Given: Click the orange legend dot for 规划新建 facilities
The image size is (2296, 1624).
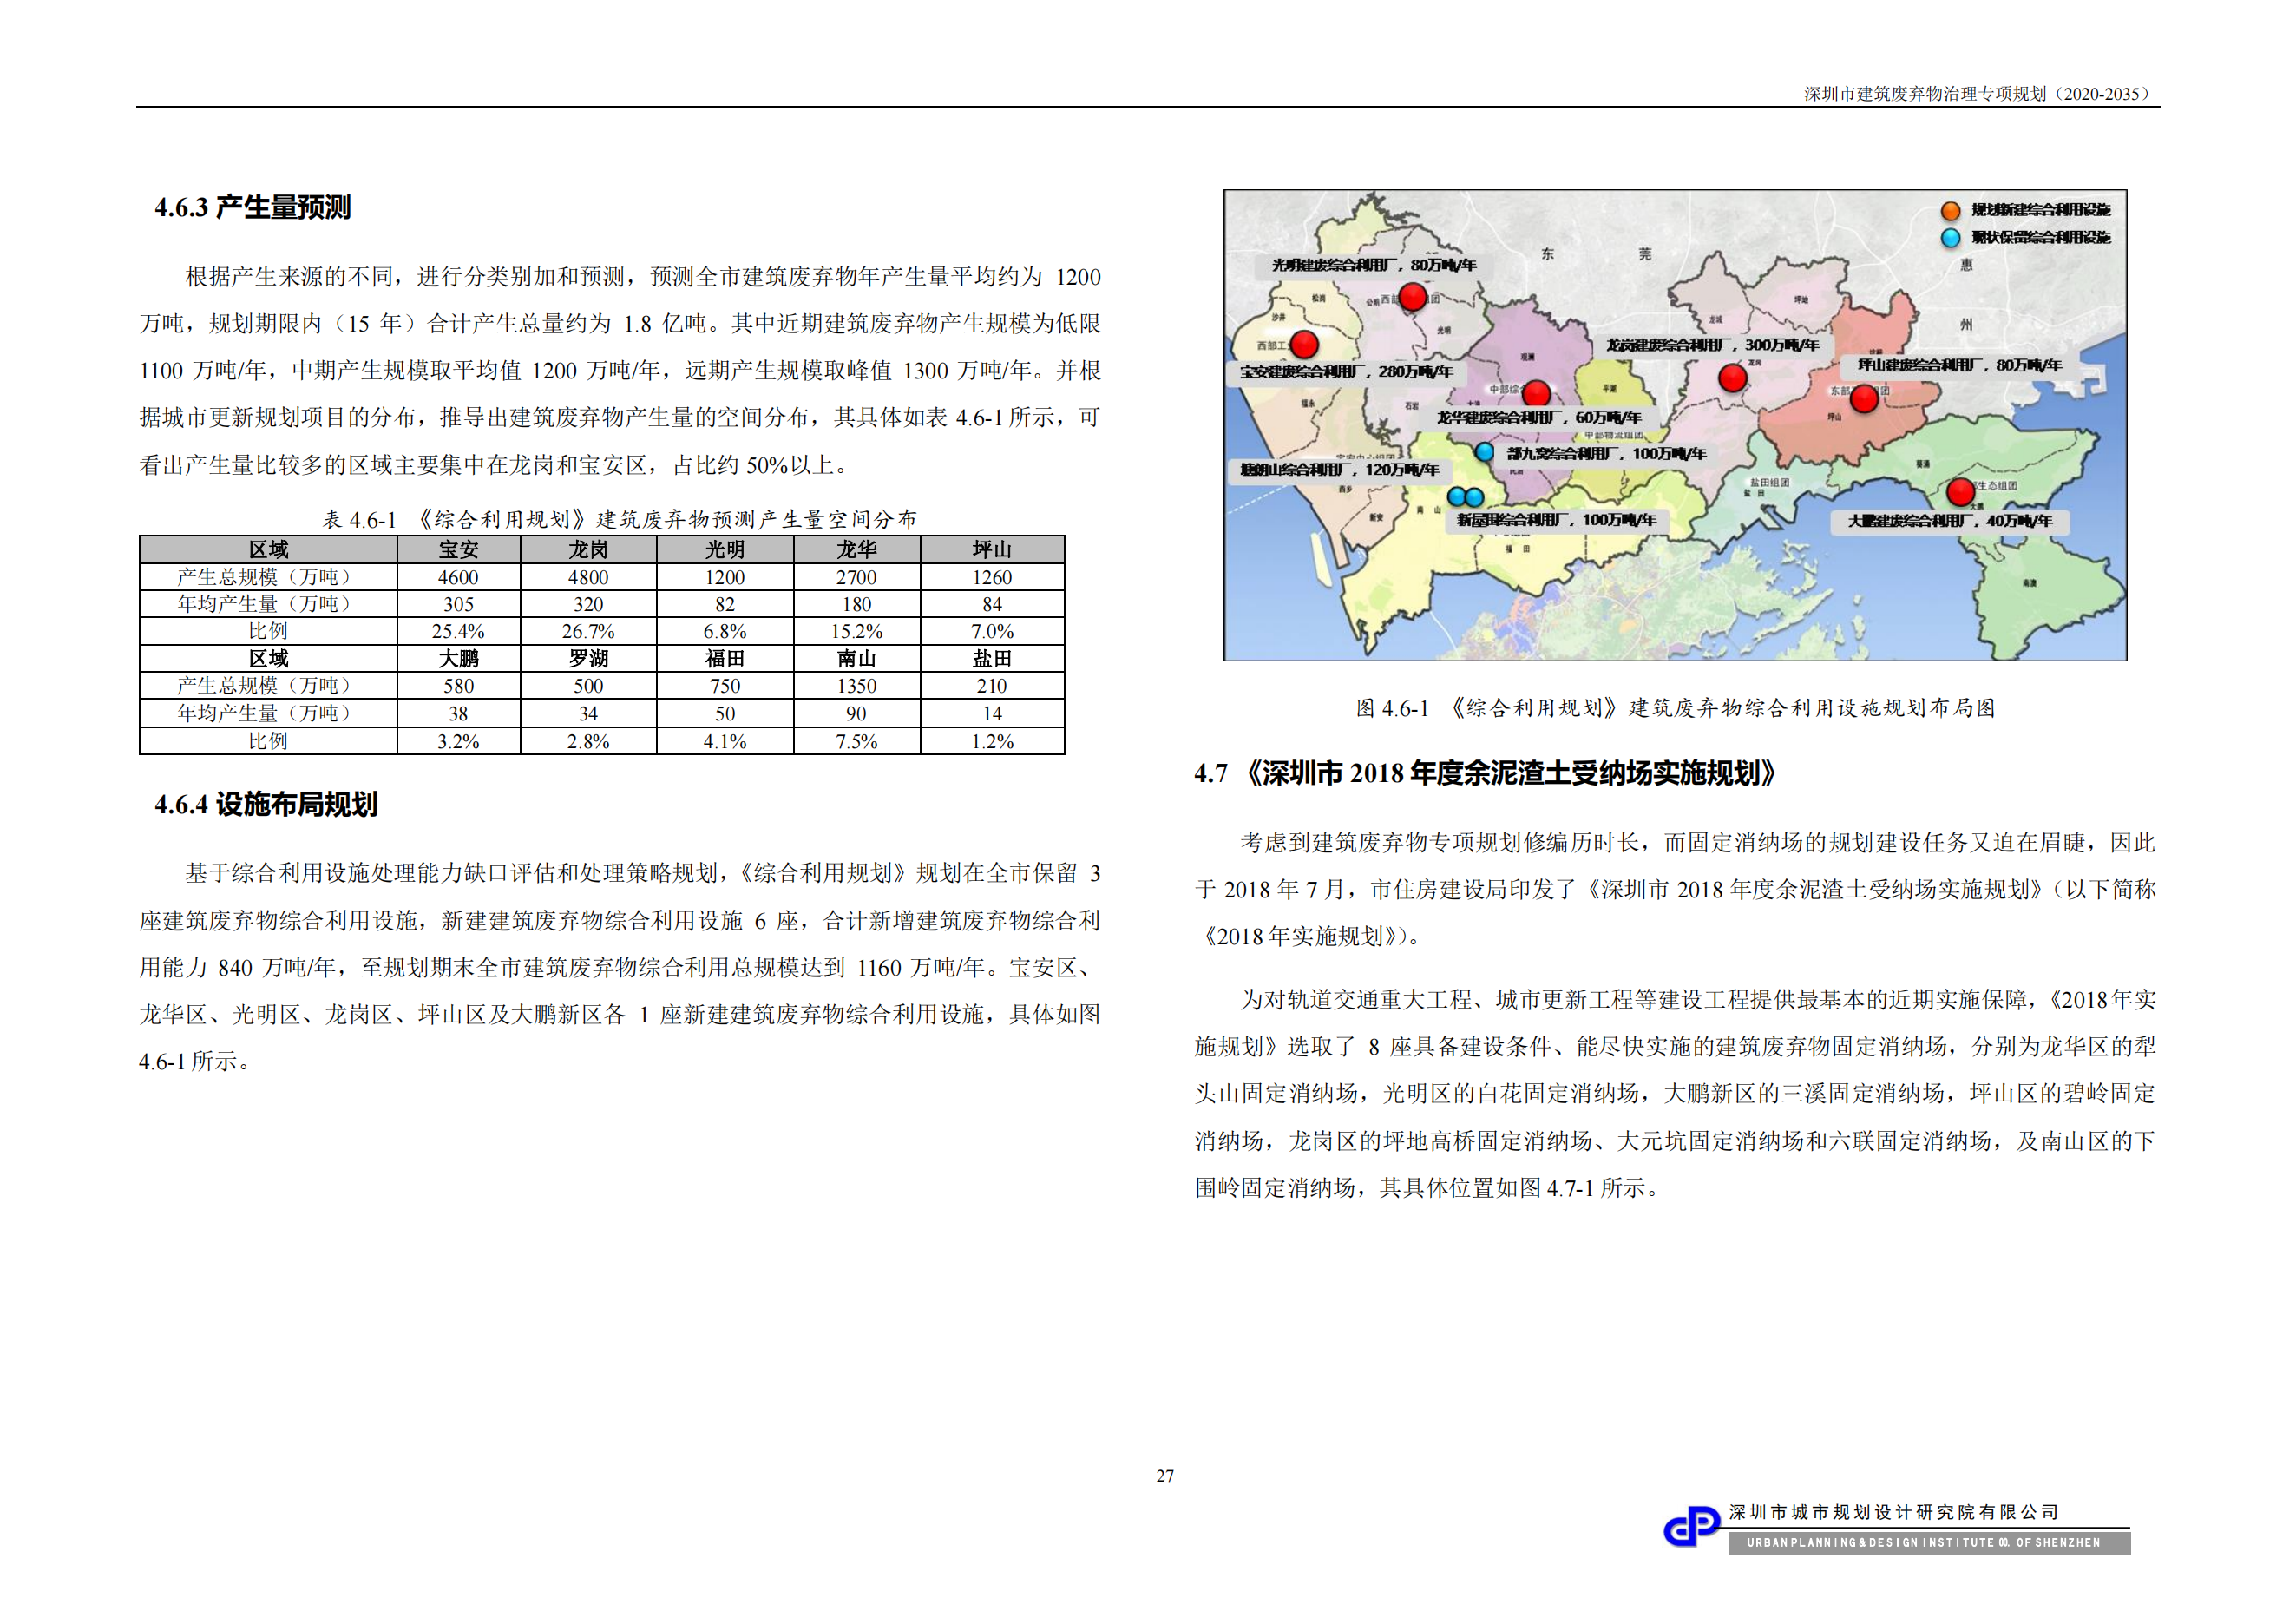Looking at the screenshot, I should tap(1950, 211).
